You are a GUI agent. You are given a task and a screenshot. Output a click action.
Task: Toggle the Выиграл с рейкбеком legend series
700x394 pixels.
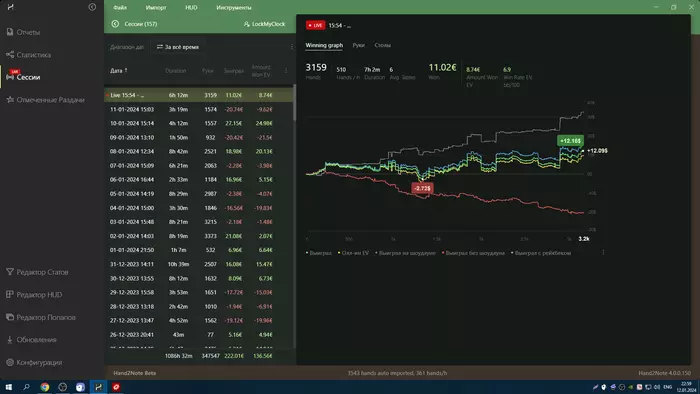[541, 253]
